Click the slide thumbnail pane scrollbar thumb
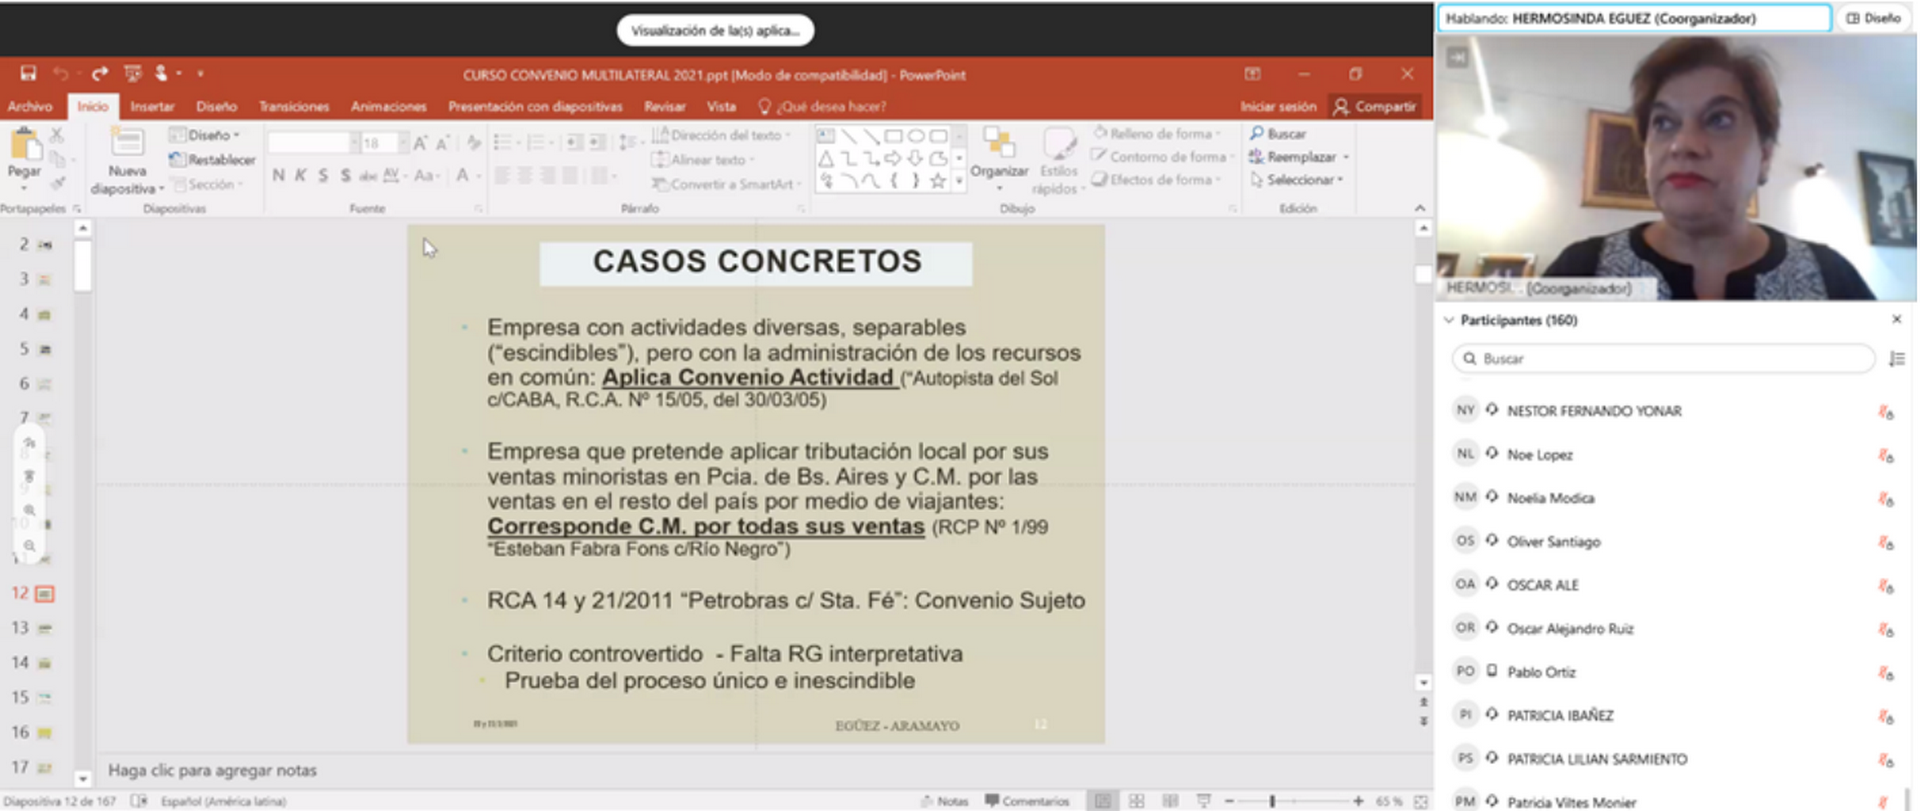This screenshot has width=1920, height=811. (83, 265)
